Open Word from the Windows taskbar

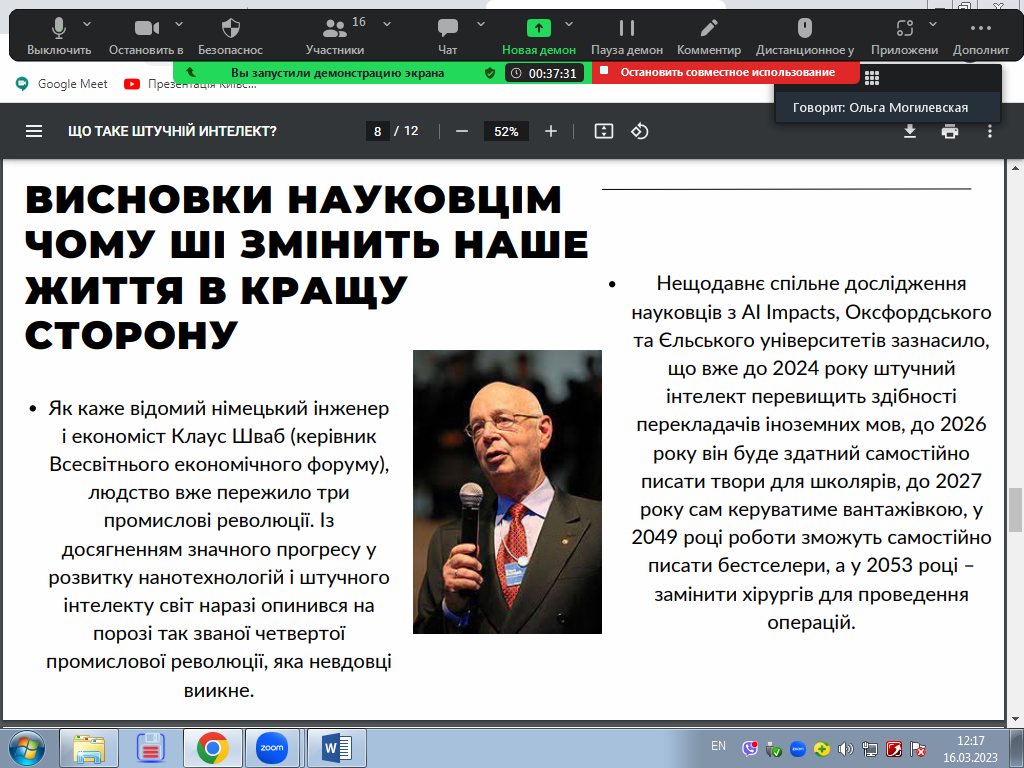pyautogui.click(x=336, y=748)
